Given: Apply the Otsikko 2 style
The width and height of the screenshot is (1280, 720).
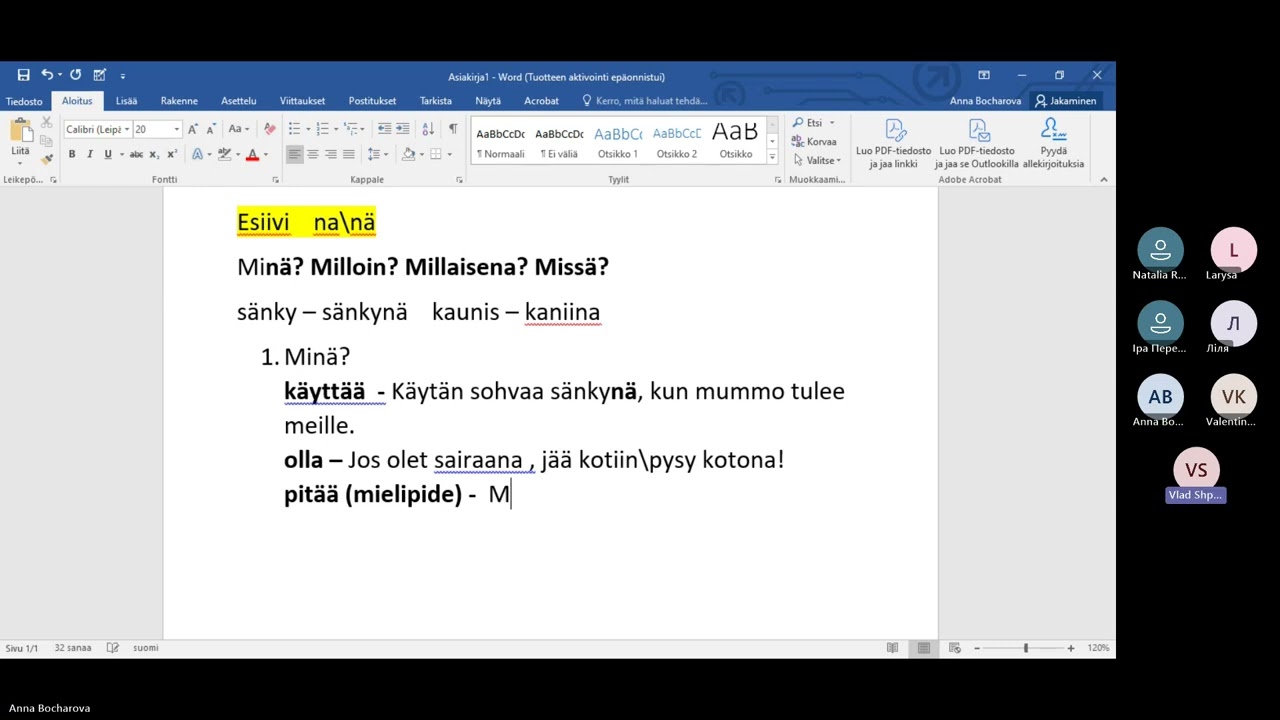Looking at the screenshot, I should [x=677, y=142].
